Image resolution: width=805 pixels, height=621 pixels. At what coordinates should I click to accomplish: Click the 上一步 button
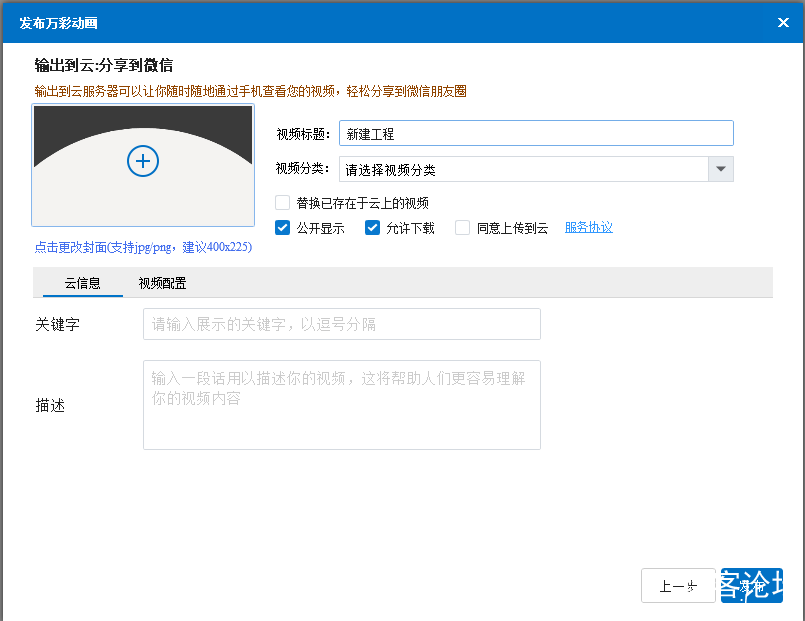pos(678,586)
